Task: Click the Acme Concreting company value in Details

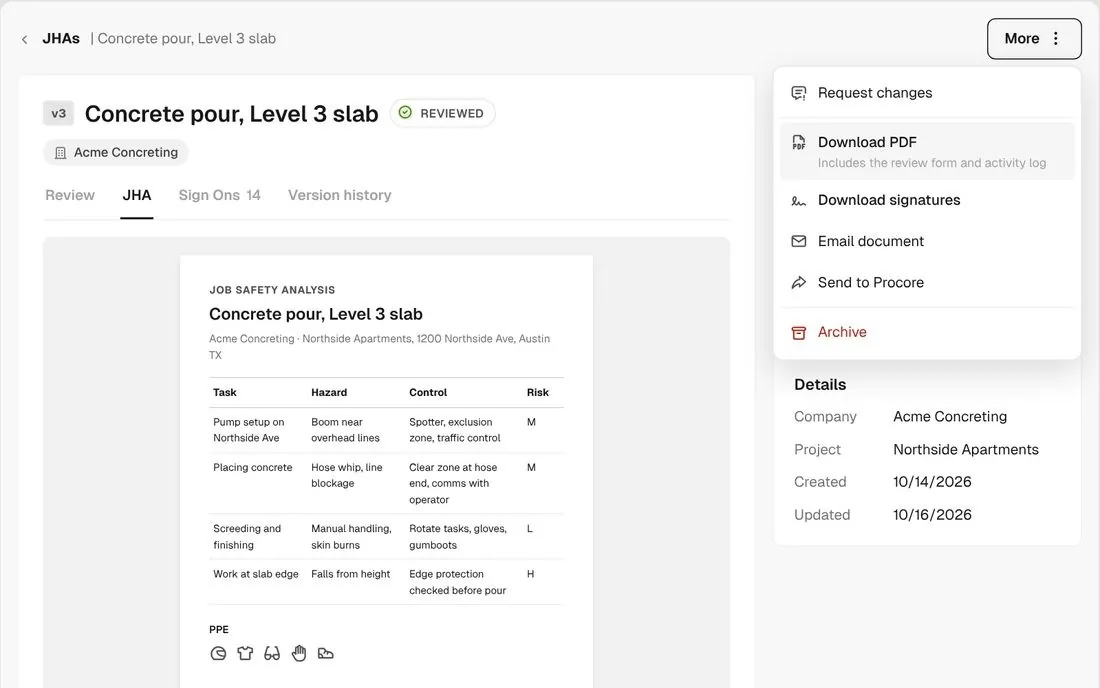Action: (x=950, y=417)
